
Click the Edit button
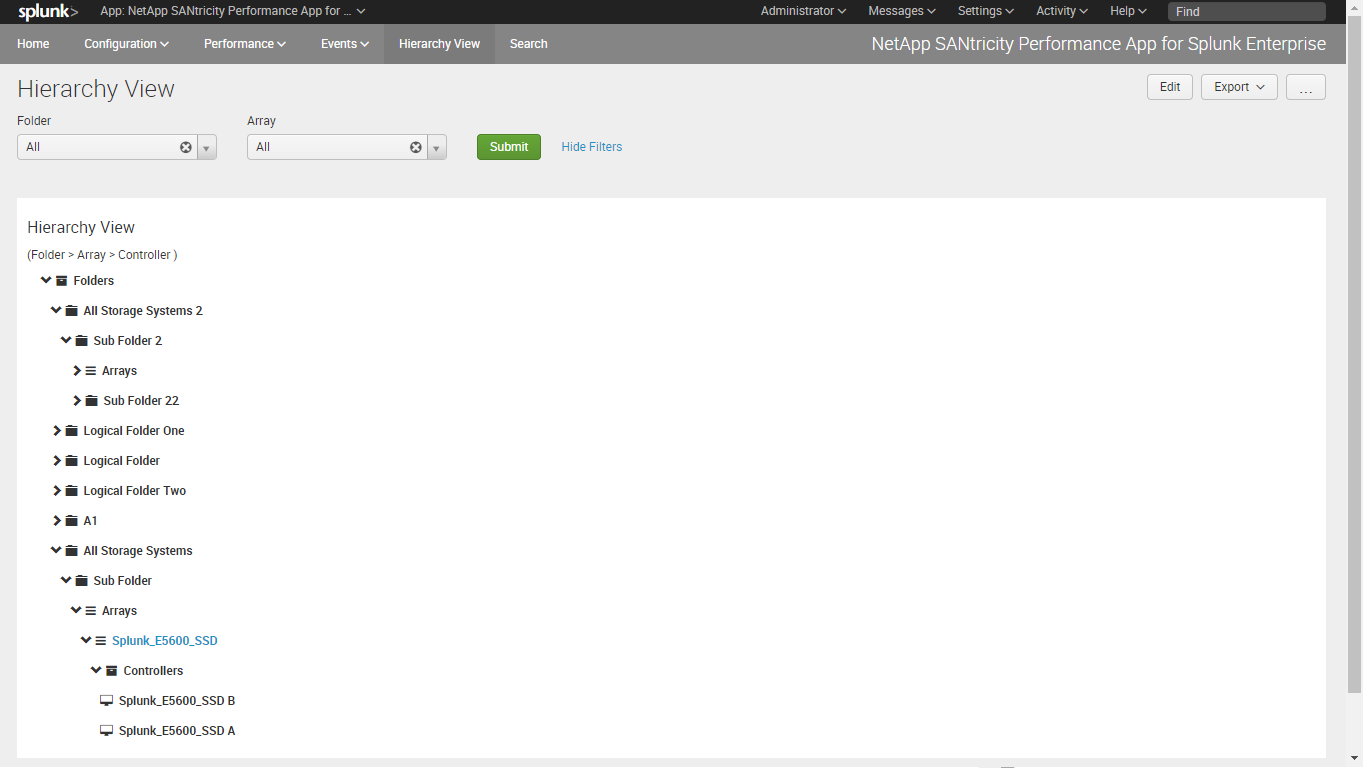[x=1170, y=87]
